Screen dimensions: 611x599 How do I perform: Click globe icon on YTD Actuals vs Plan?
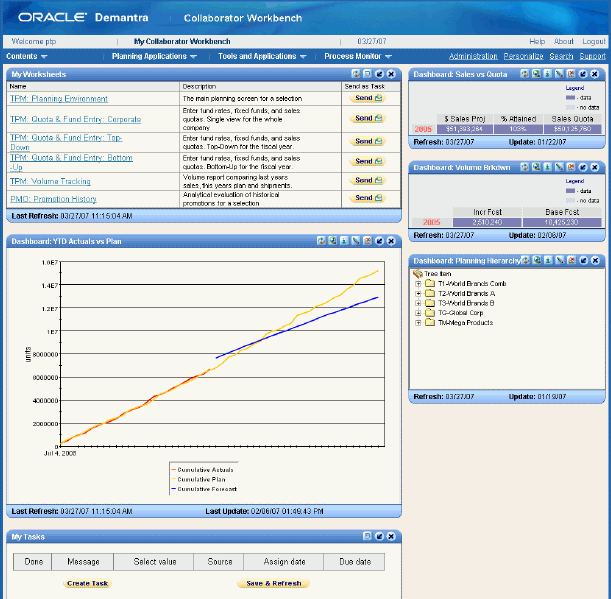(x=333, y=241)
